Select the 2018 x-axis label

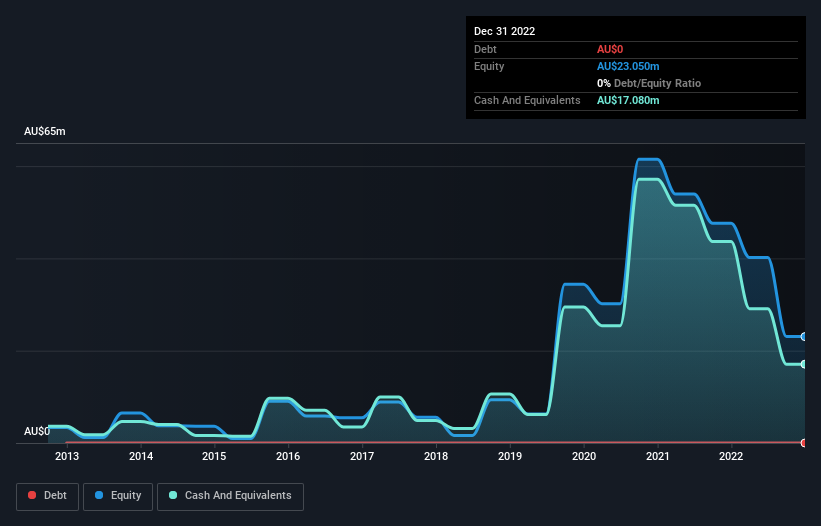click(436, 456)
